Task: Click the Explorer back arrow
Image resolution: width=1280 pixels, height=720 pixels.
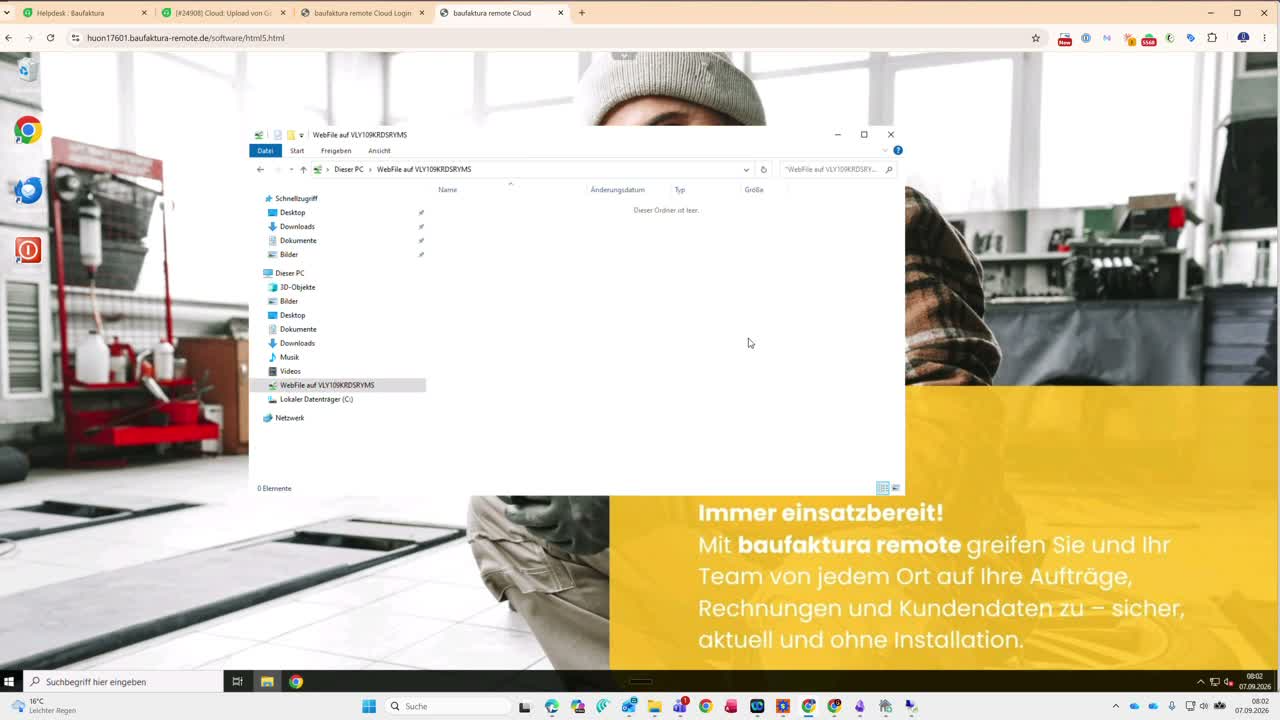Action: [260, 169]
